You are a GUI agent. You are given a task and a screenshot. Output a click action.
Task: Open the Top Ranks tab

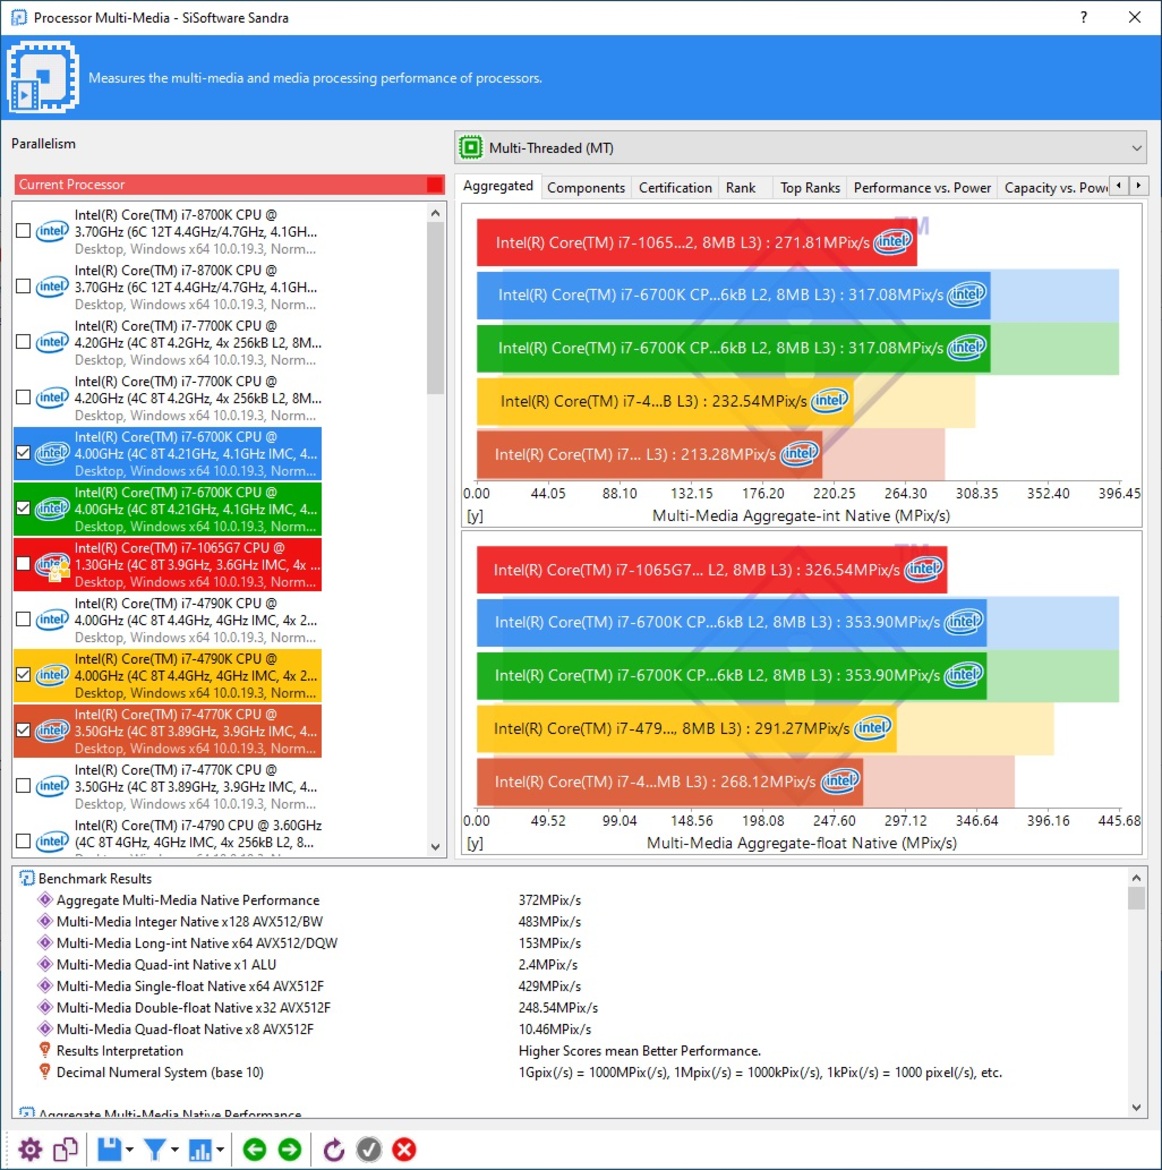tap(810, 187)
